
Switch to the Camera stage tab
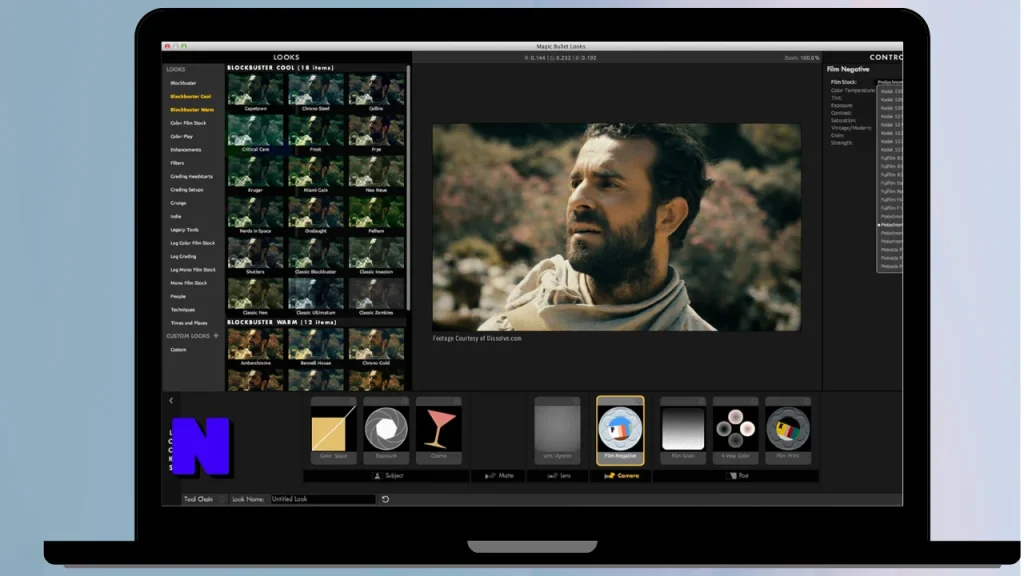[622, 475]
